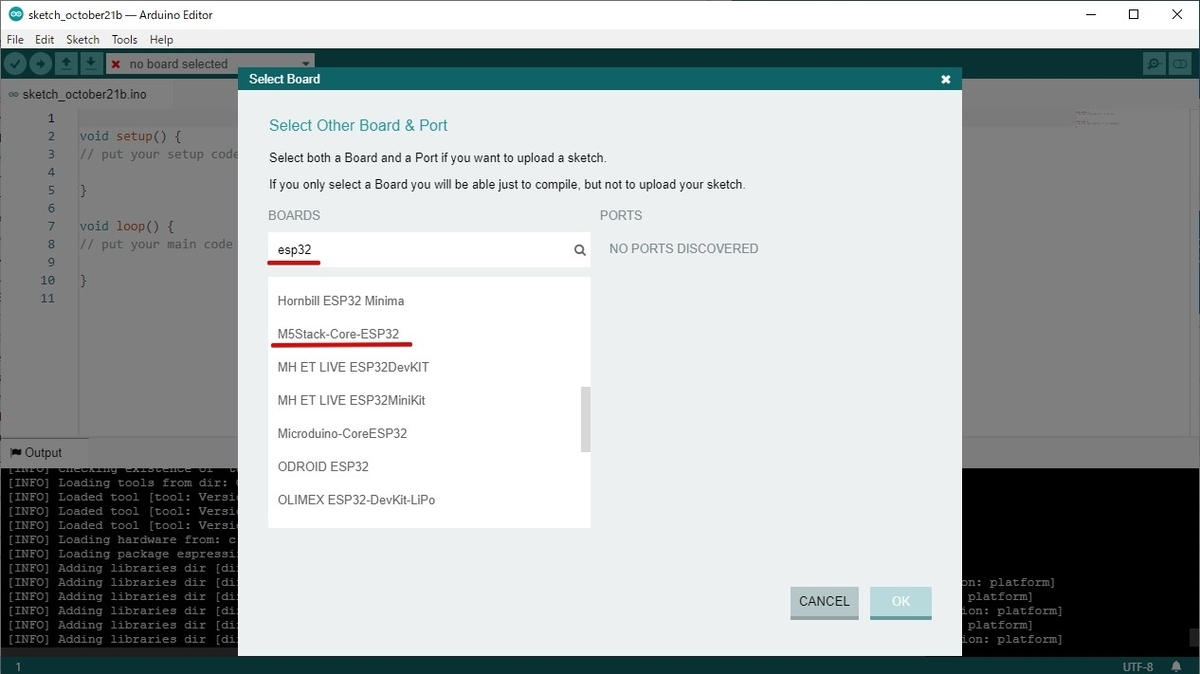Click the void loop() code line
This screenshot has width=1200, height=674.
(127, 226)
